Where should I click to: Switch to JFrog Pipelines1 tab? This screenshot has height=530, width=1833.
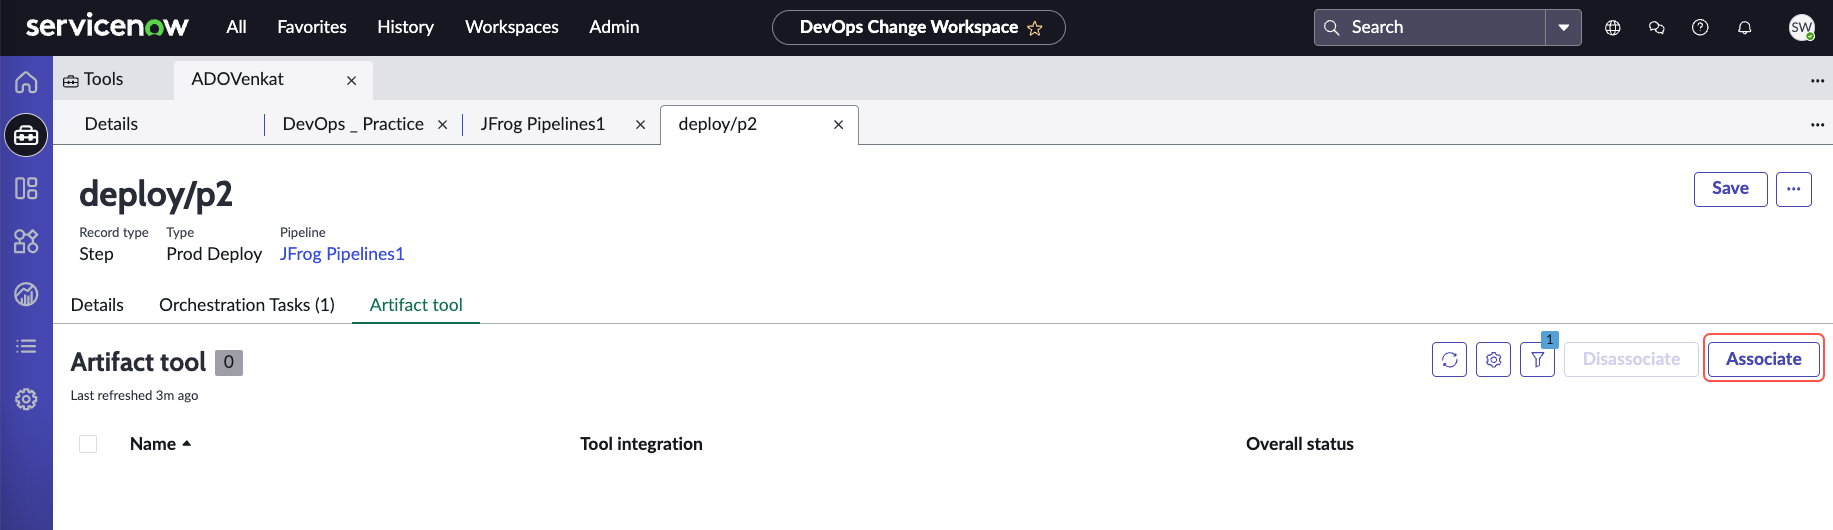[543, 124]
